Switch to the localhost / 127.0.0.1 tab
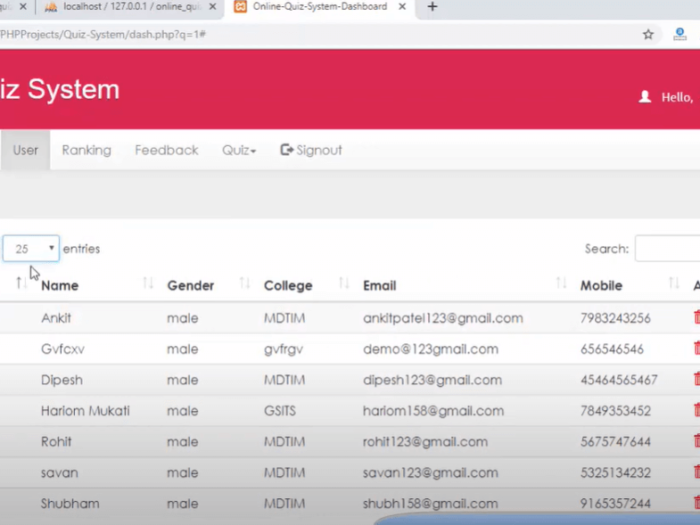The height and width of the screenshot is (525, 700). [131, 8]
